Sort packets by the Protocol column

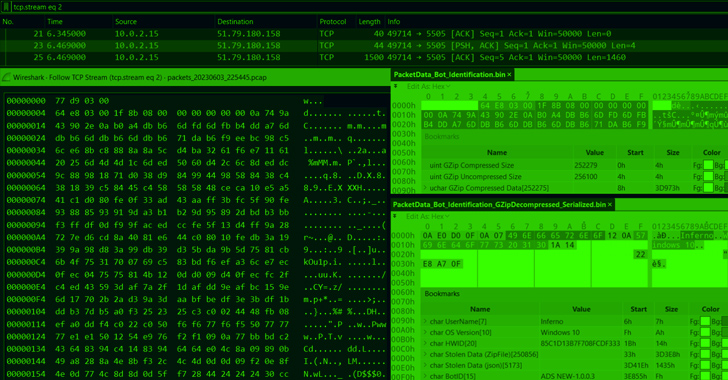(x=332, y=22)
